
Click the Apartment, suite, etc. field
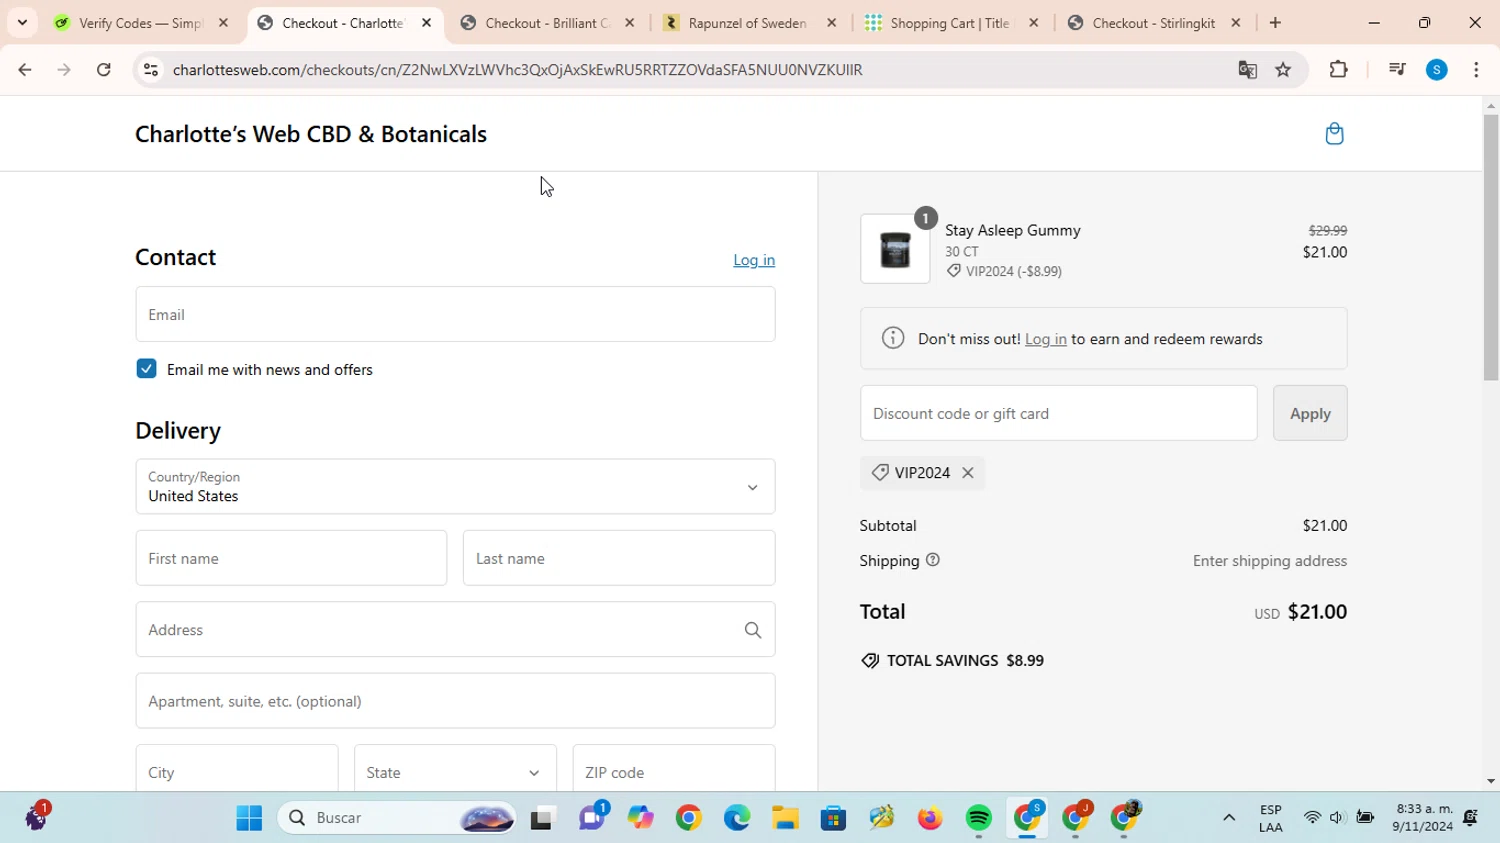pos(455,701)
